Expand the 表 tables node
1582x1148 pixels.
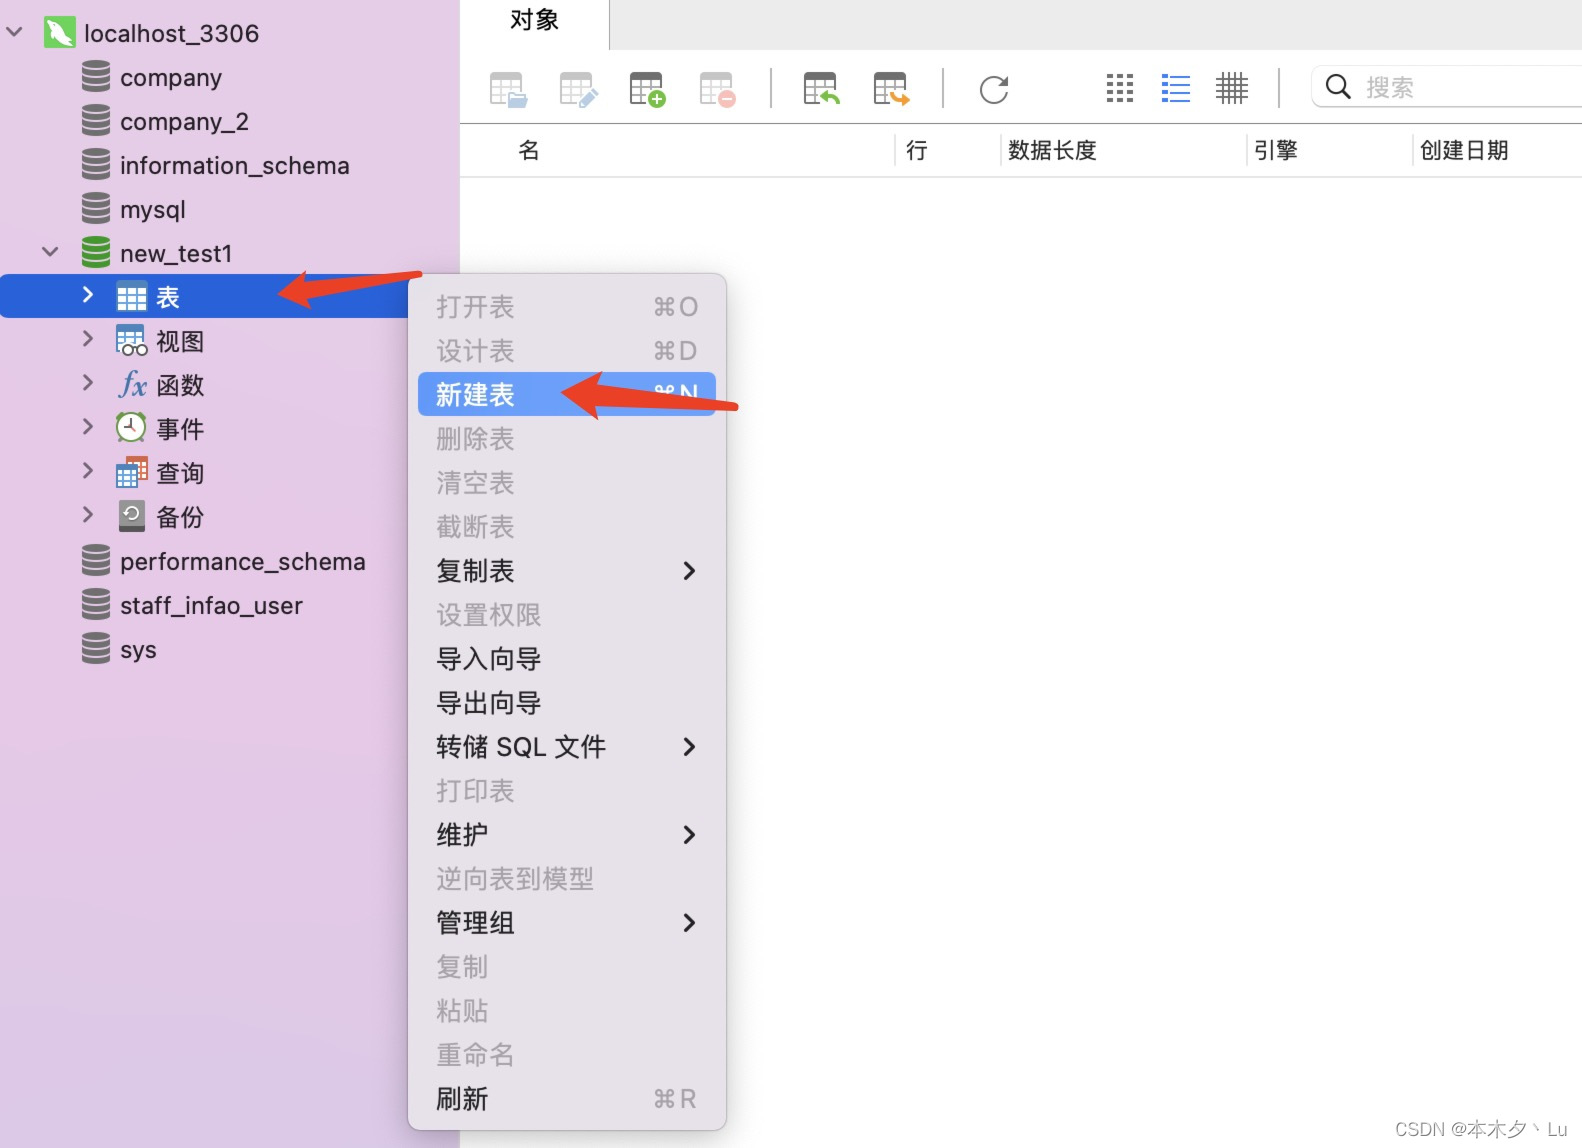pos(88,295)
